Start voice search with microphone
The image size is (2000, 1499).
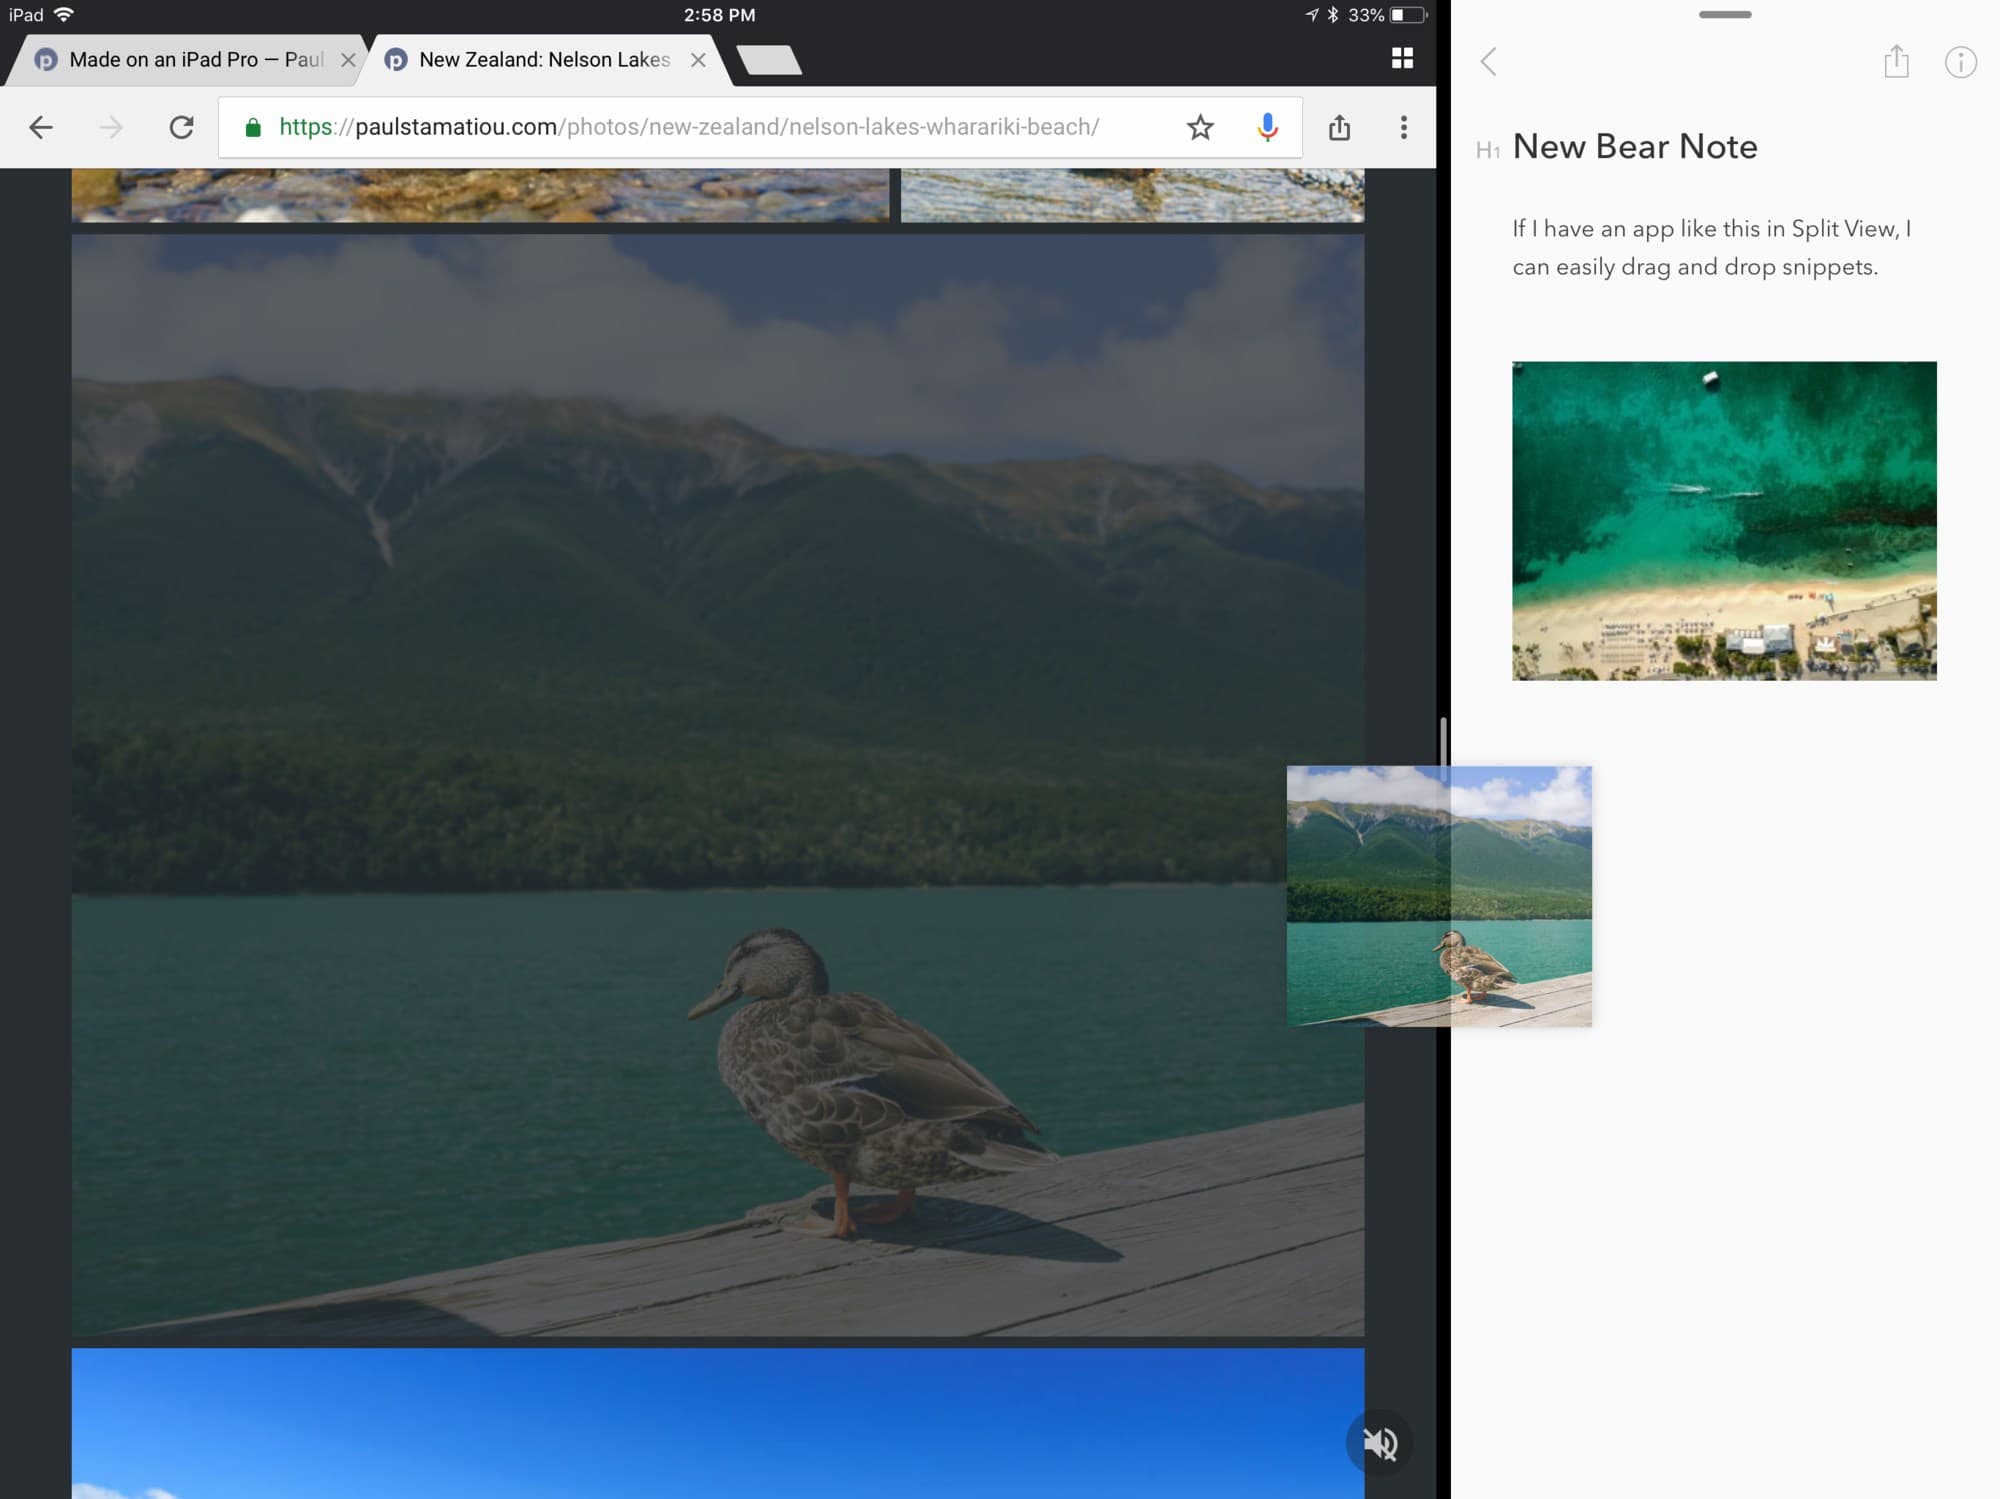click(x=1267, y=127)
